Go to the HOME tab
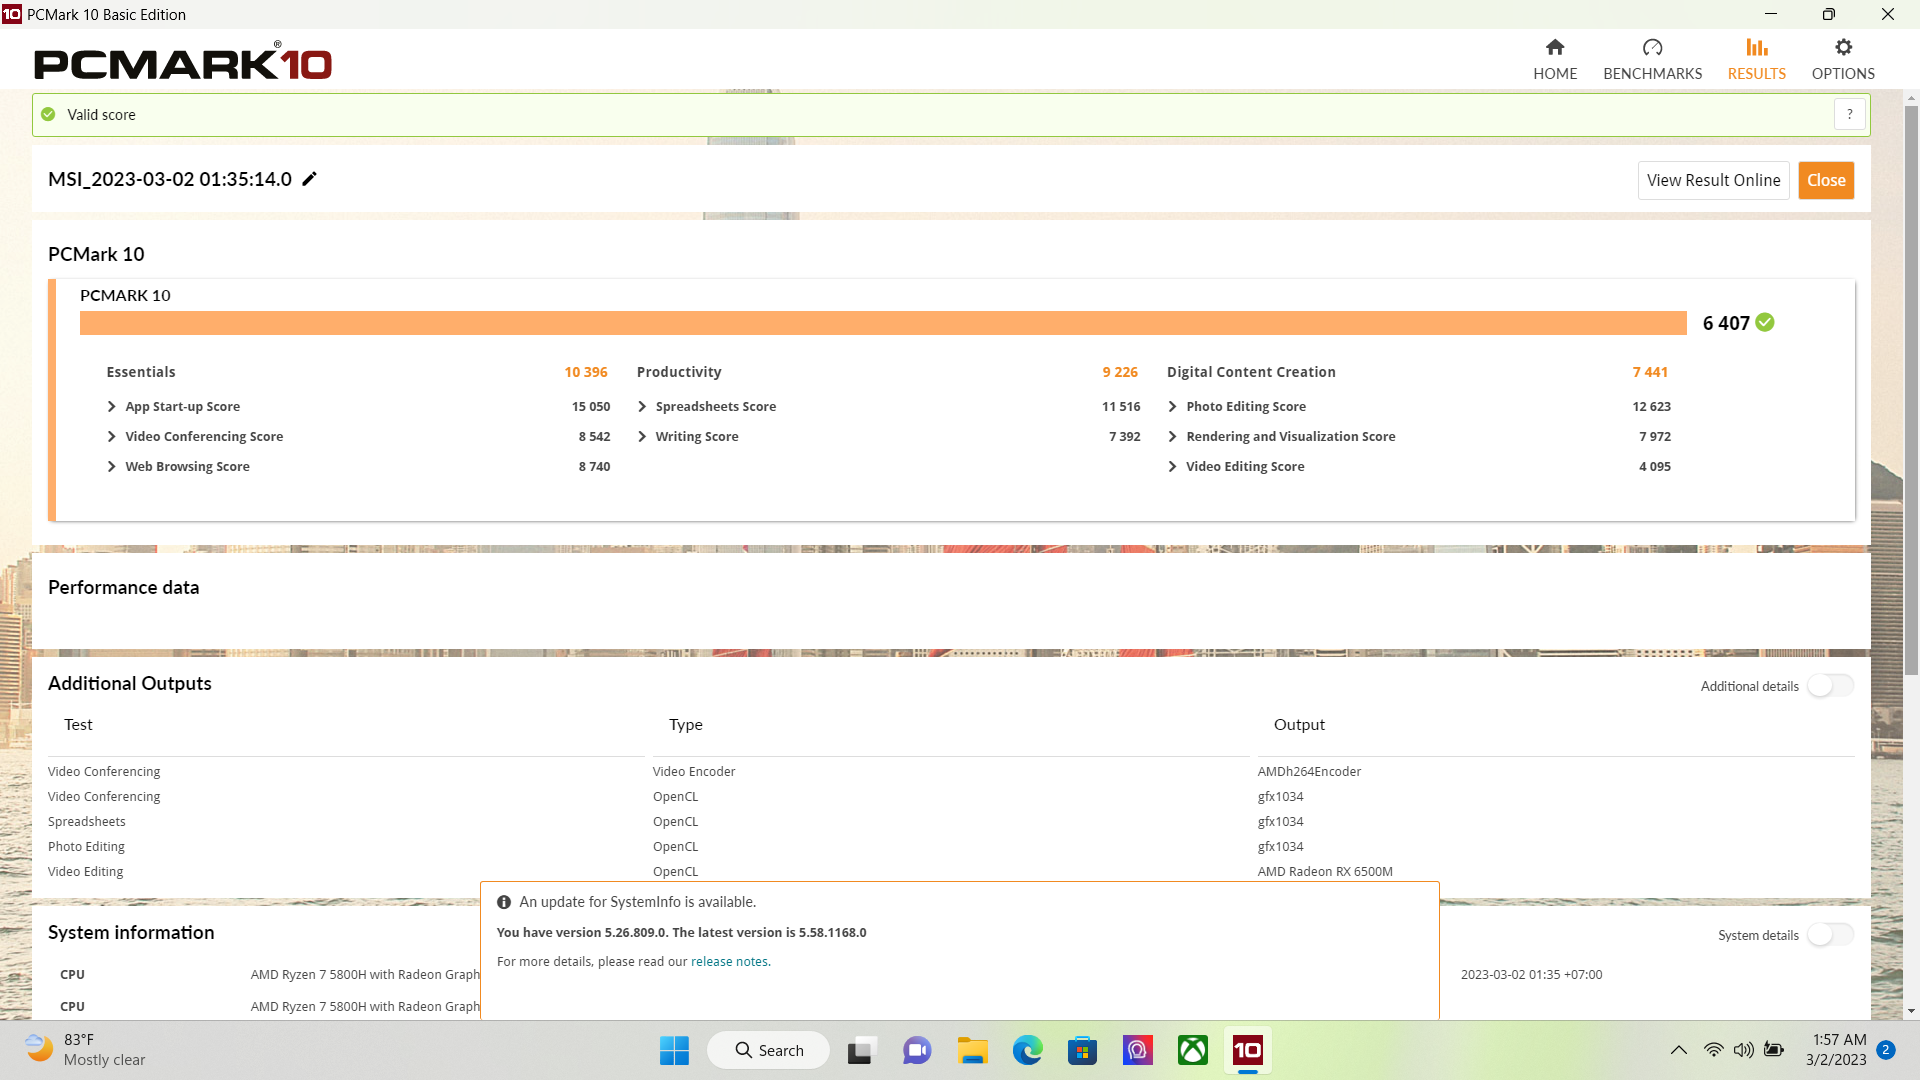 pos(1555,60)
